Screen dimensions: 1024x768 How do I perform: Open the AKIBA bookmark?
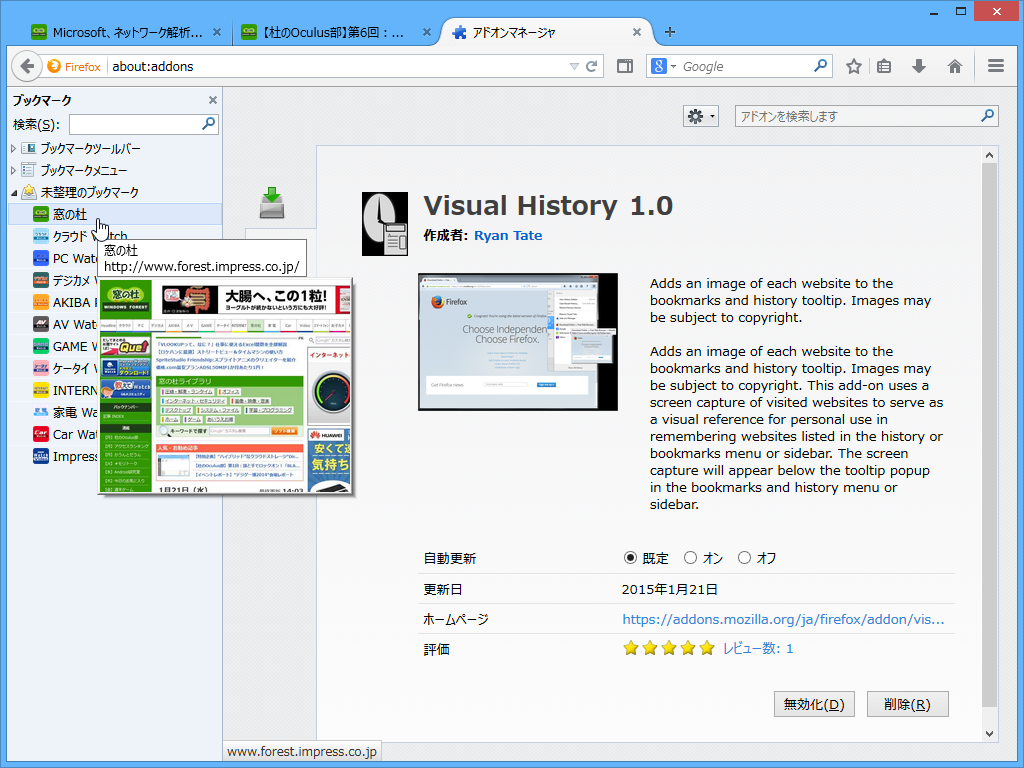(x=64, y=302)
